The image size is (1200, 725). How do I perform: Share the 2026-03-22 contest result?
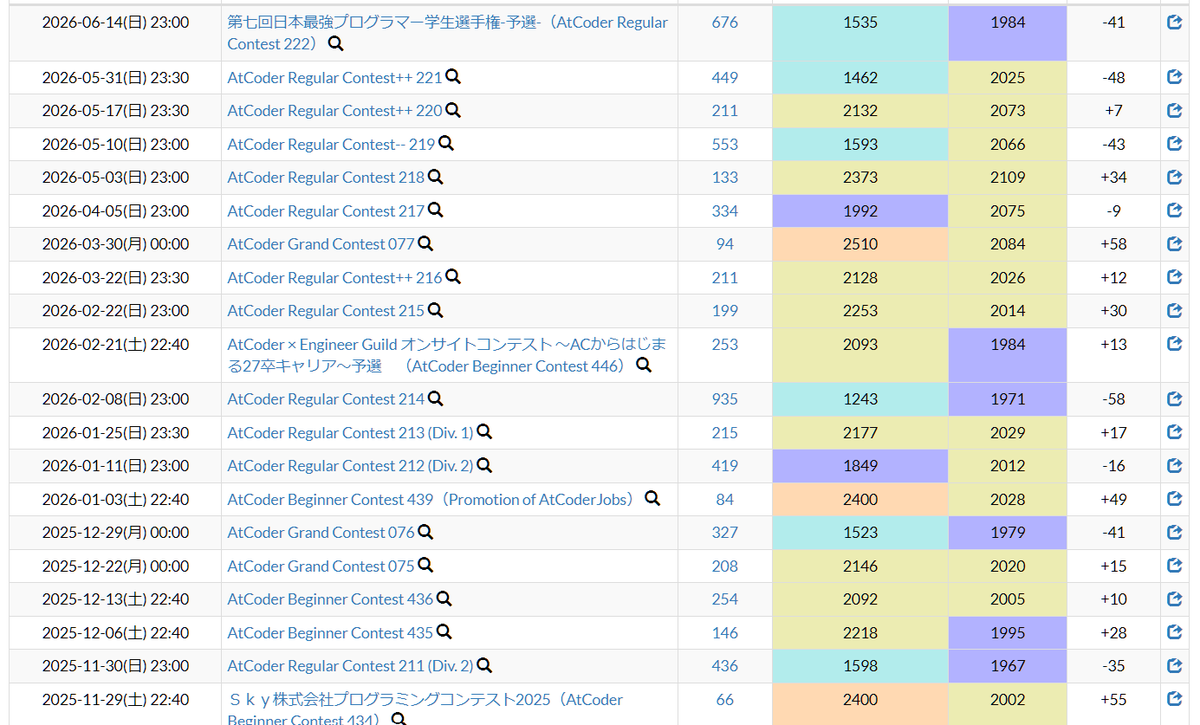coord(1175,277)
